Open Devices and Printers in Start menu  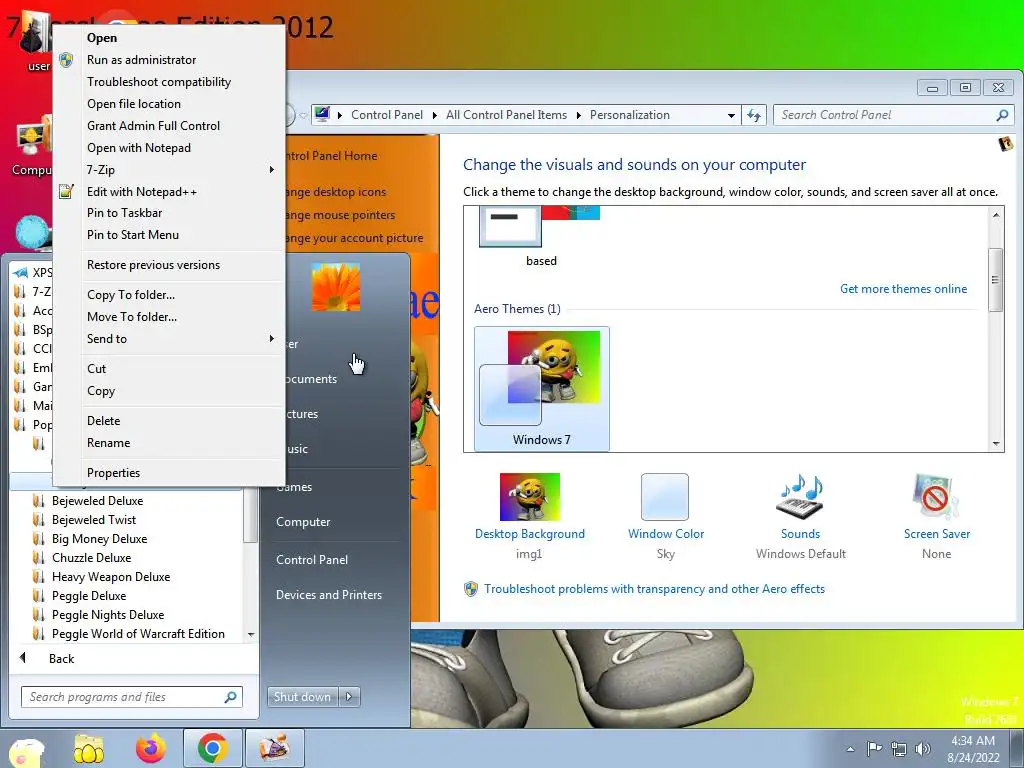[328, 595]
